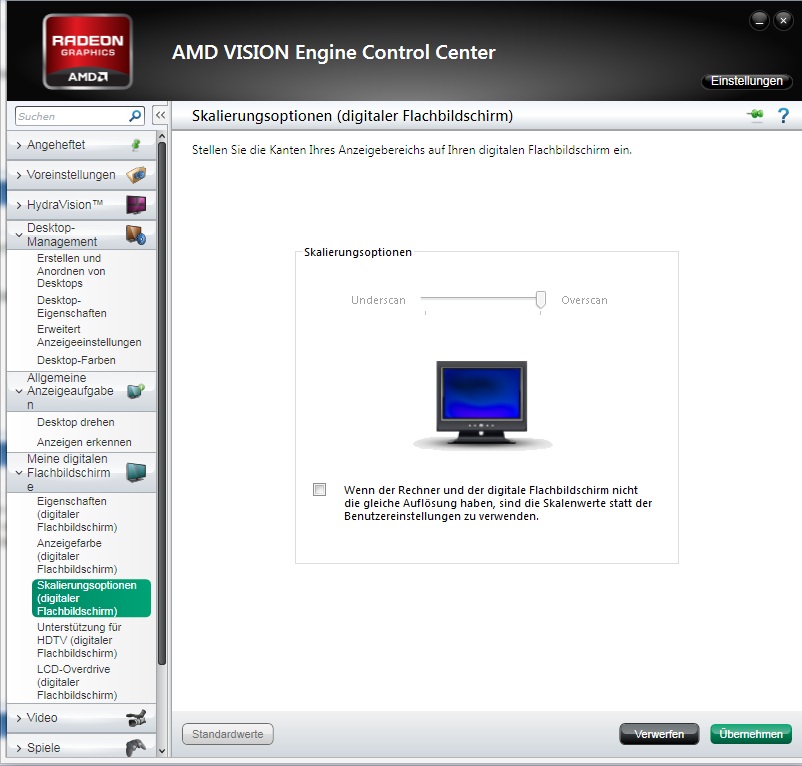Click Übernehmen to apply settings

(751, 734)
